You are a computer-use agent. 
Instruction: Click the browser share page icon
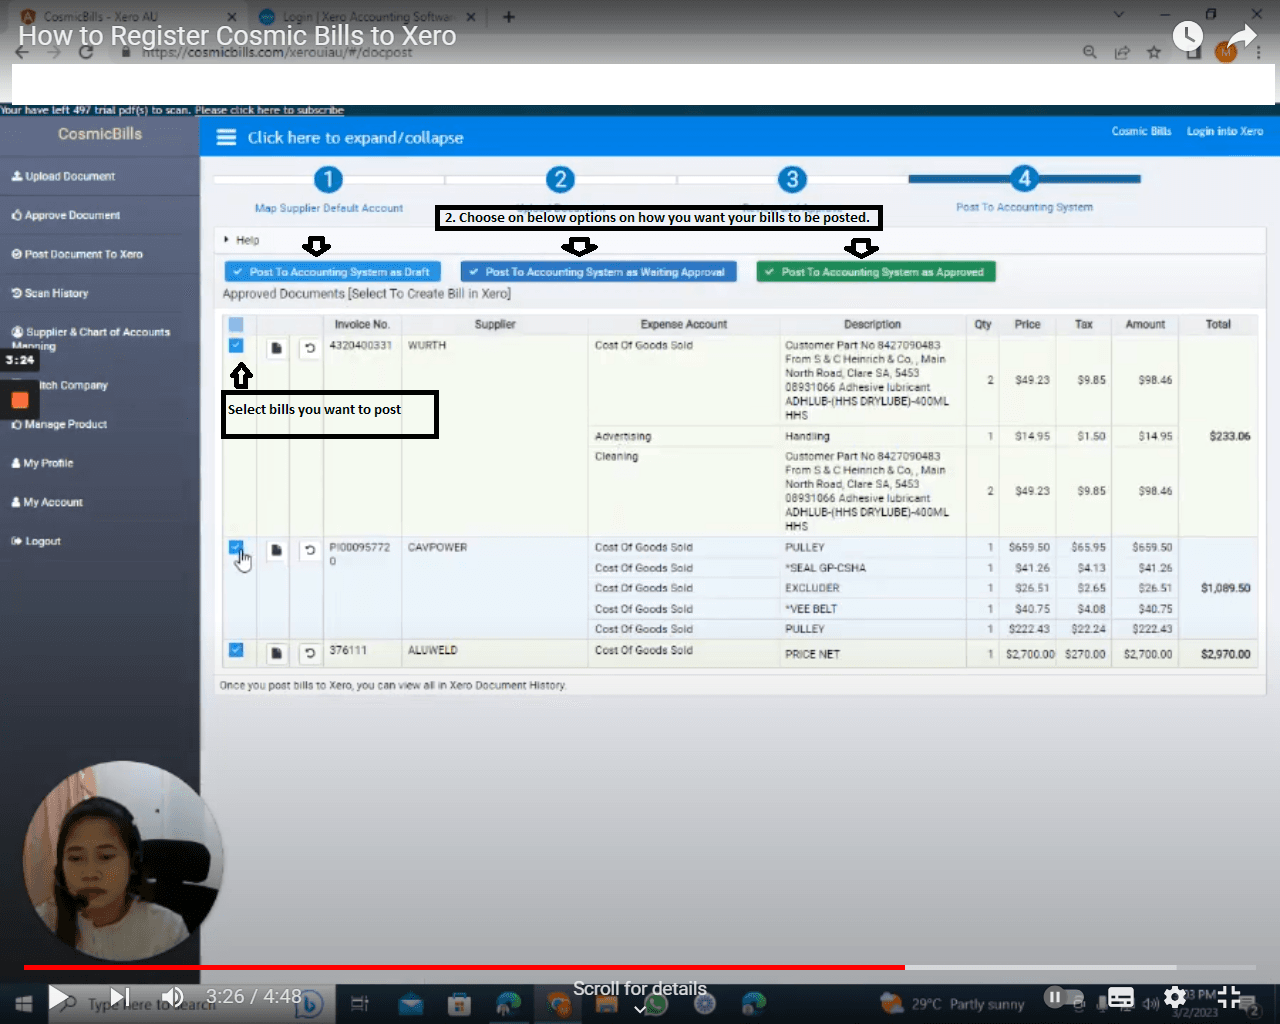click(x=1122, y=52)
